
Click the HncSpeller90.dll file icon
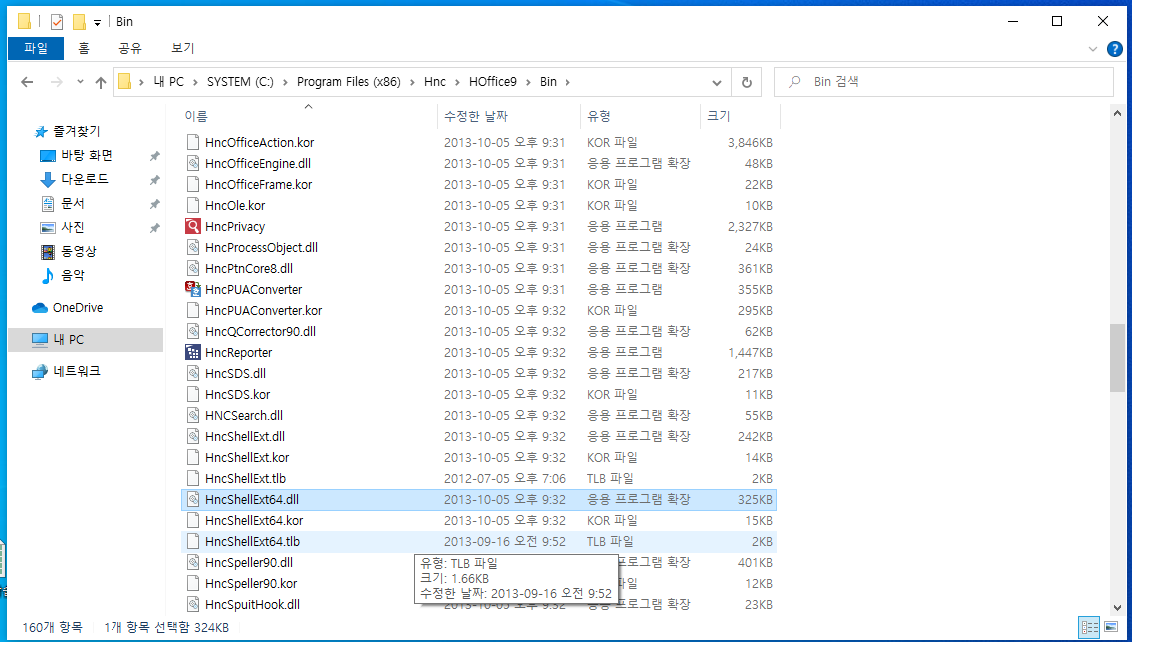pyautogui.click(x=192, y=563)
